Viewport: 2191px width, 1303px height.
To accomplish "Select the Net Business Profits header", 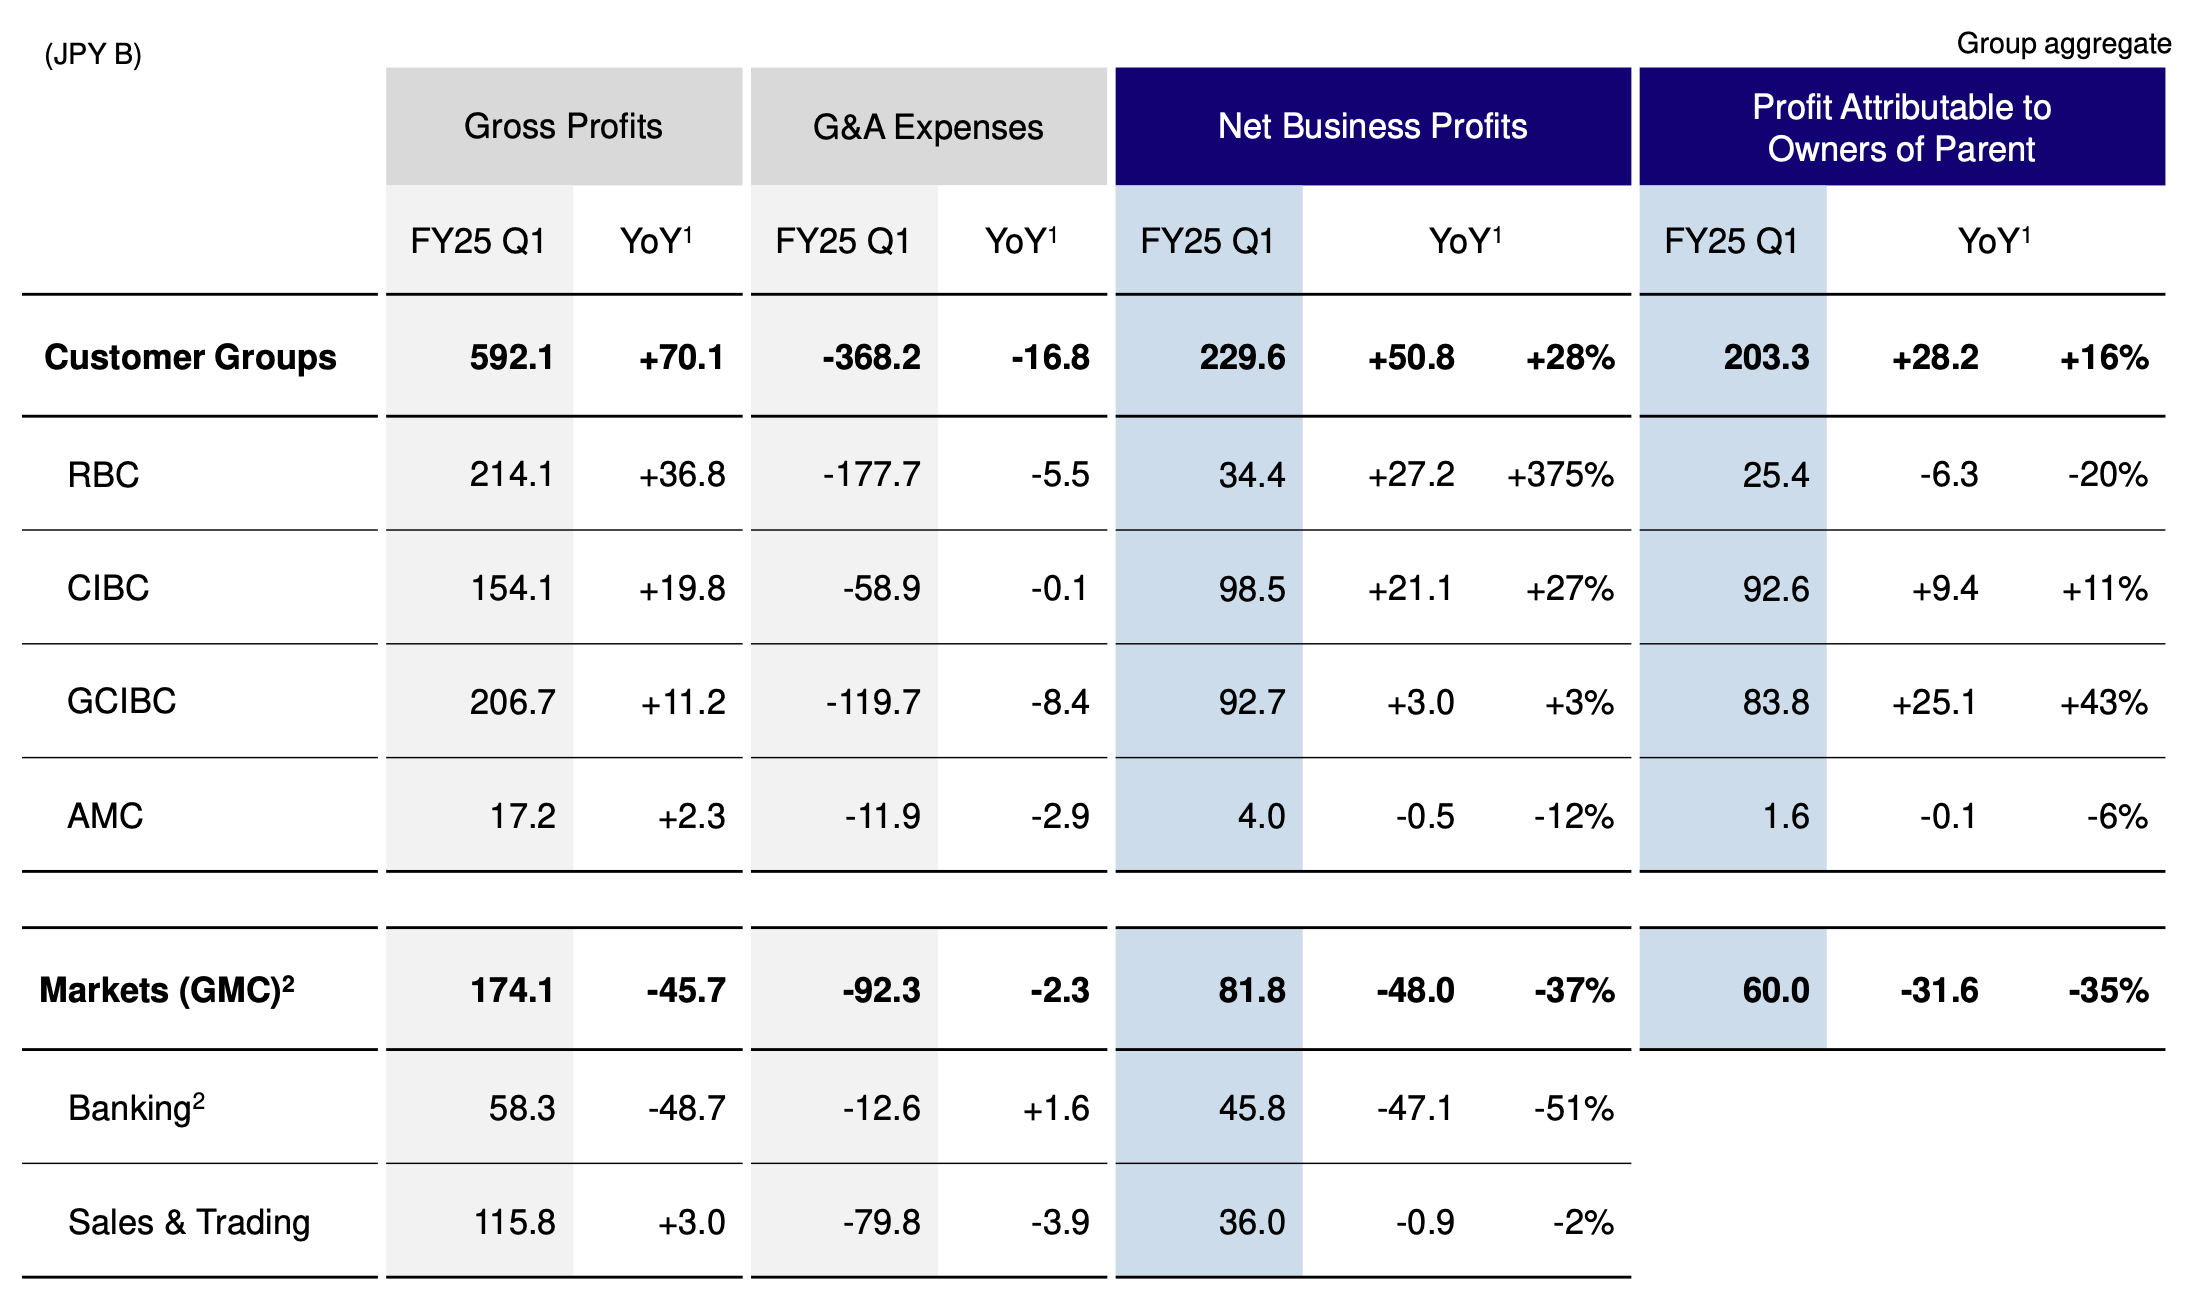I will pos(1372,127).
